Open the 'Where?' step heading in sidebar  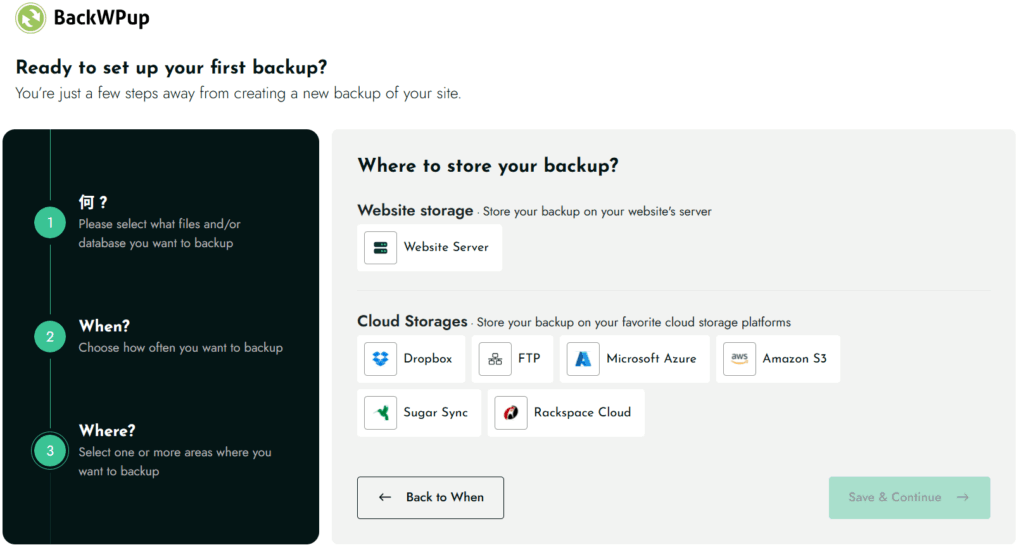(107, 431)
